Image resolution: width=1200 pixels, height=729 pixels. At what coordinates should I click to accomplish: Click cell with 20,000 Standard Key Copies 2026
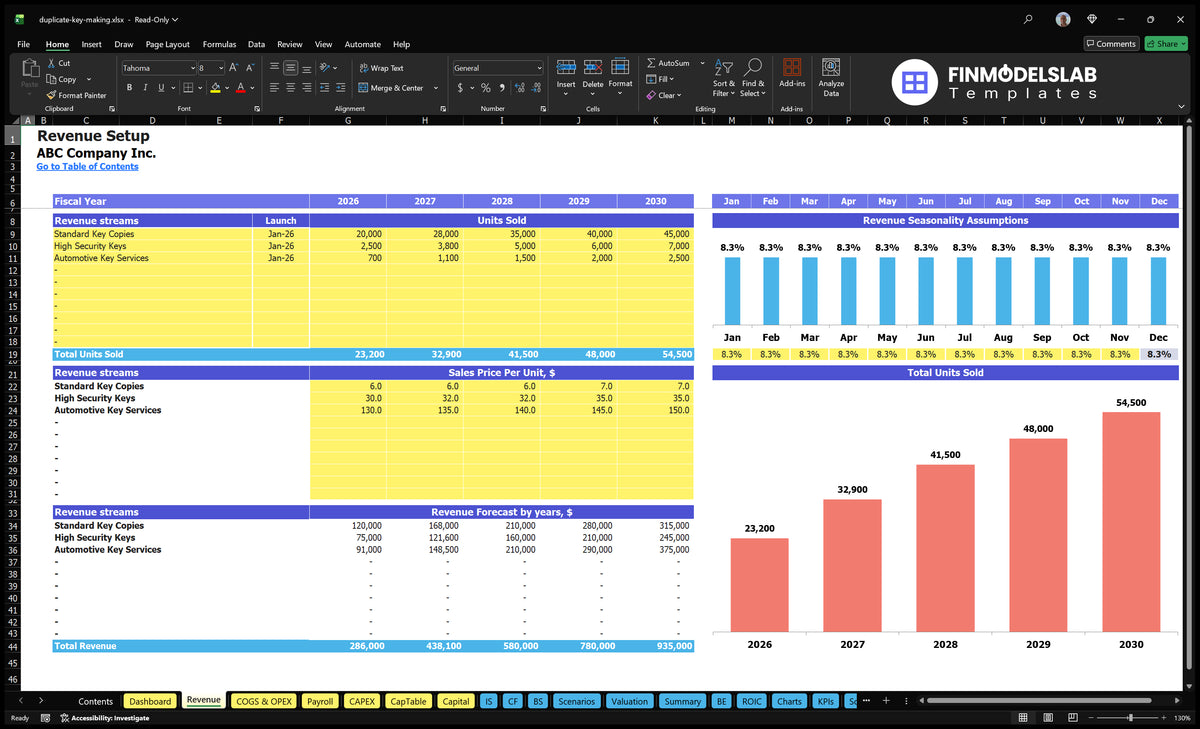[x=348, y=234]
